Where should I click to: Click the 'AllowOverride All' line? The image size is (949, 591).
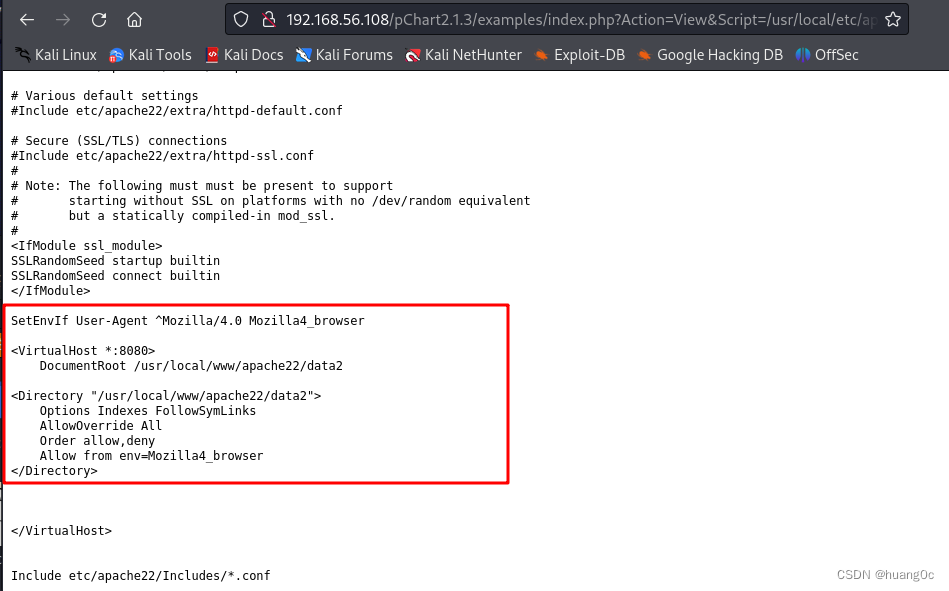coord(100,426)
